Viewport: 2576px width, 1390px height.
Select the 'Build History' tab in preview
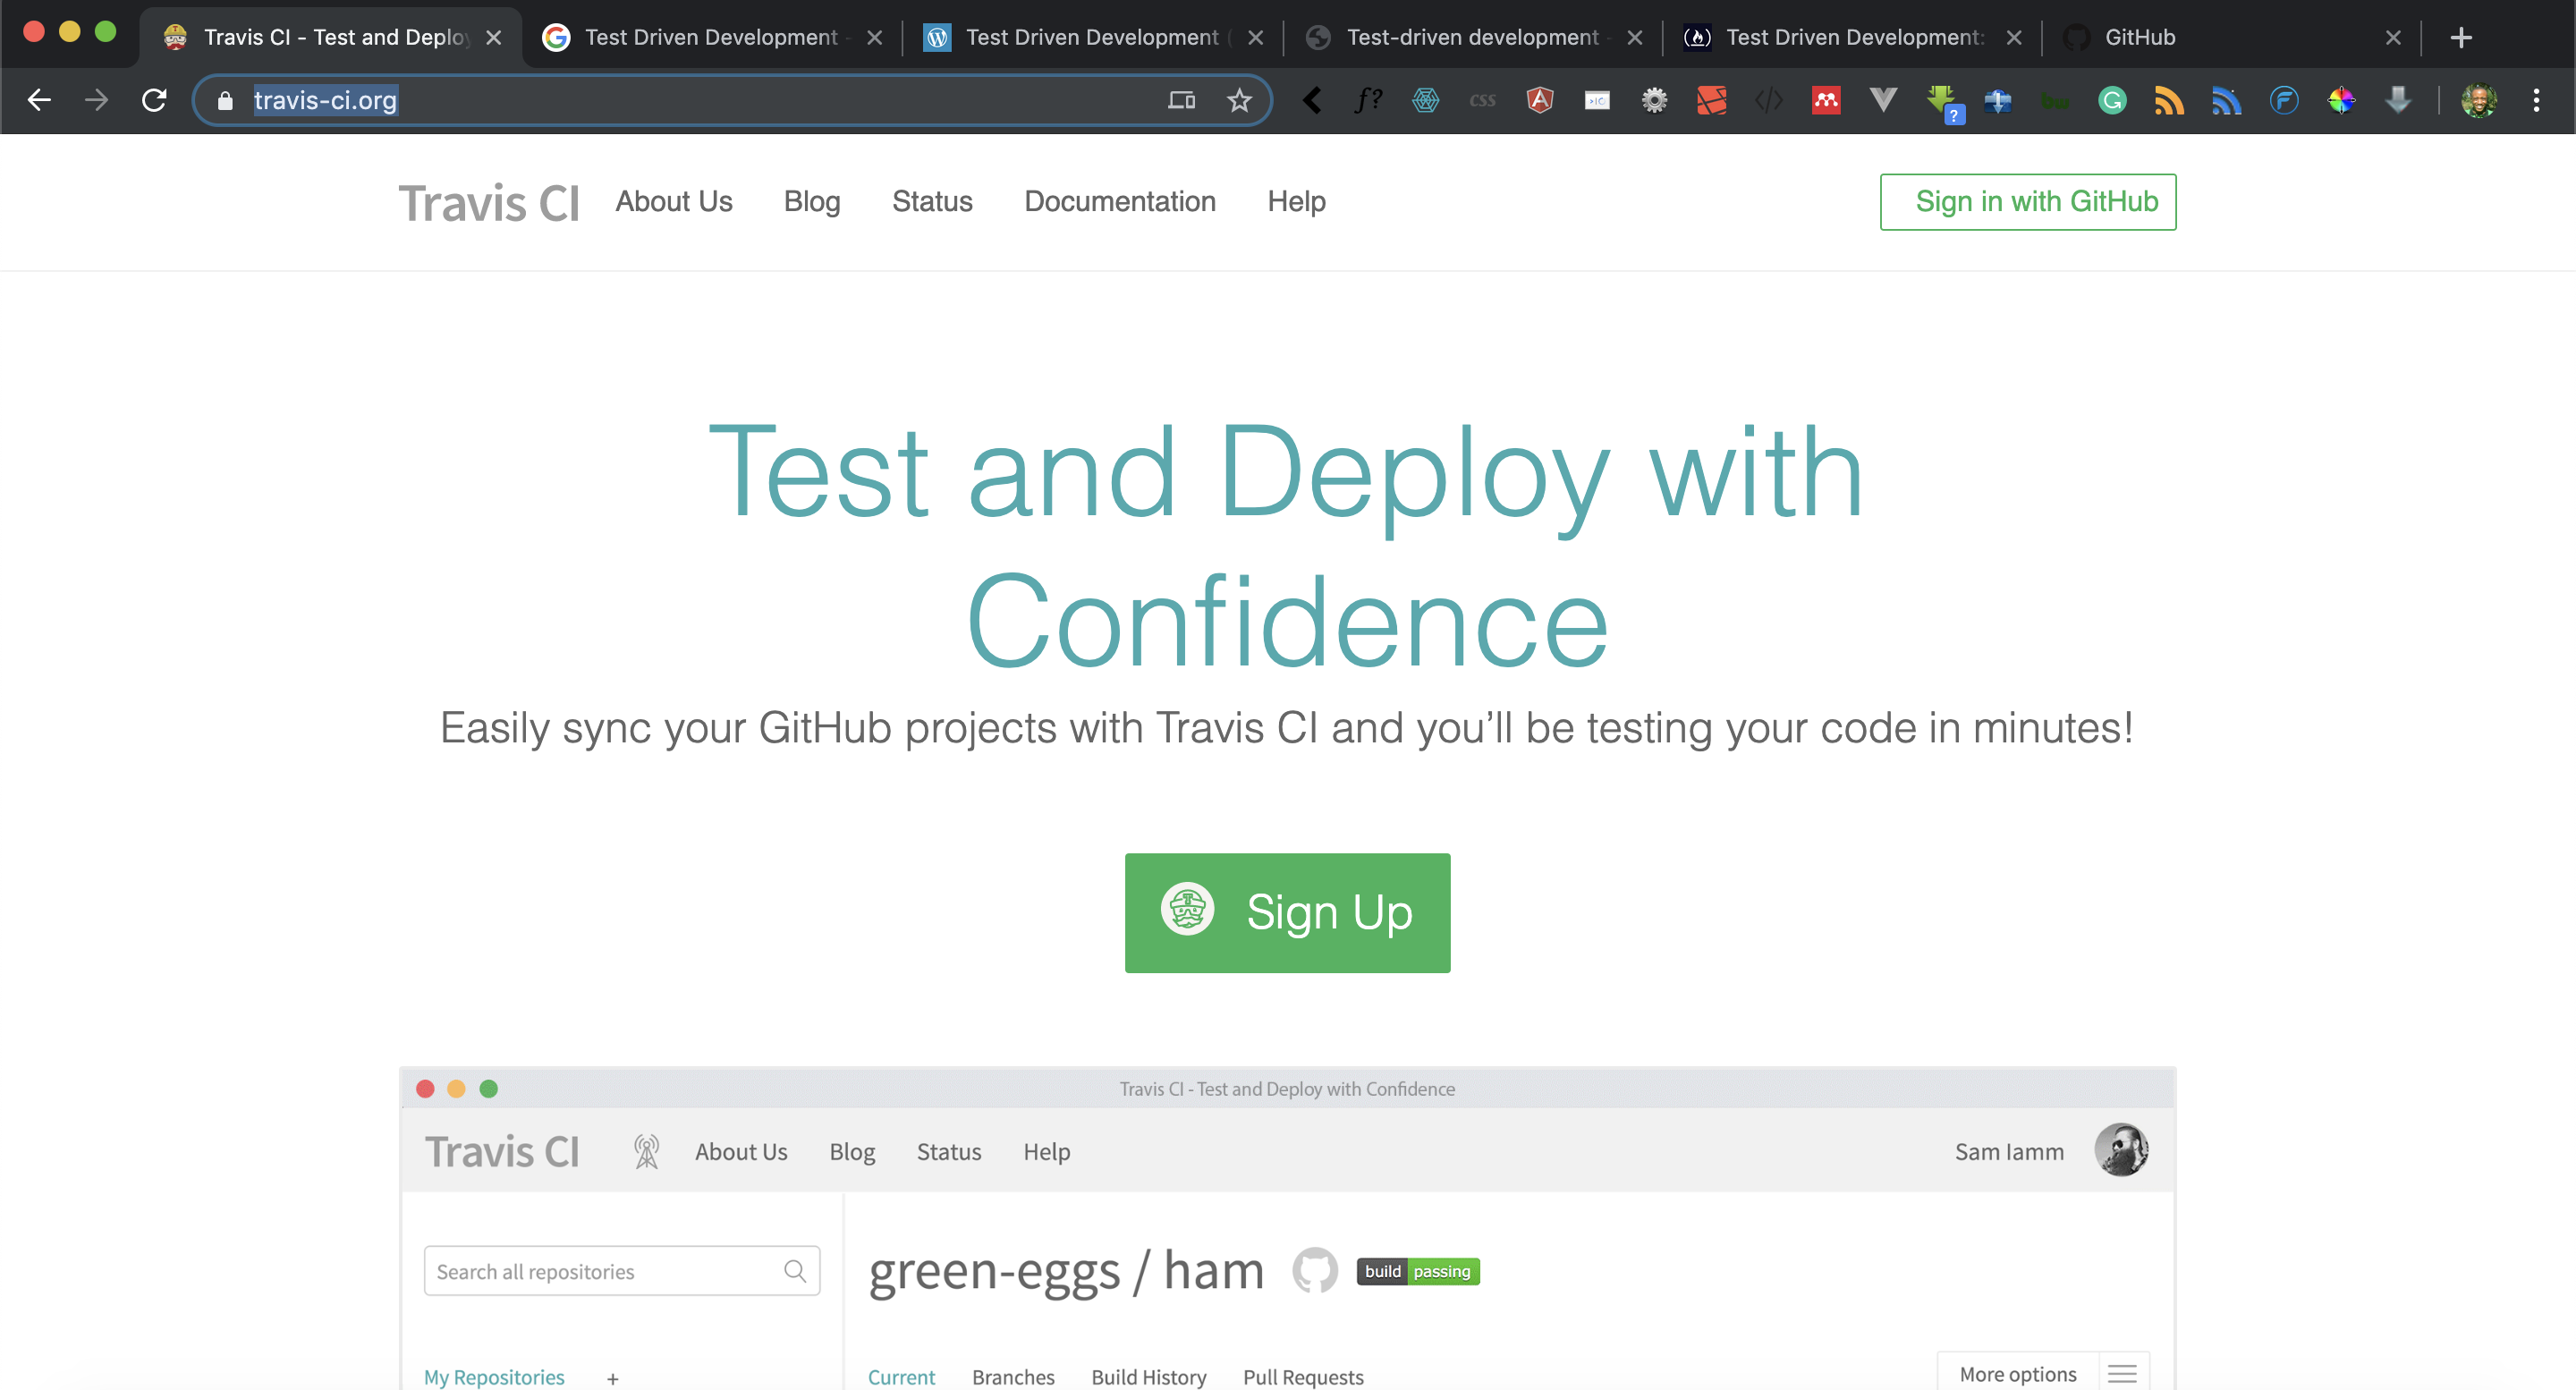tap(1148, 1376)
